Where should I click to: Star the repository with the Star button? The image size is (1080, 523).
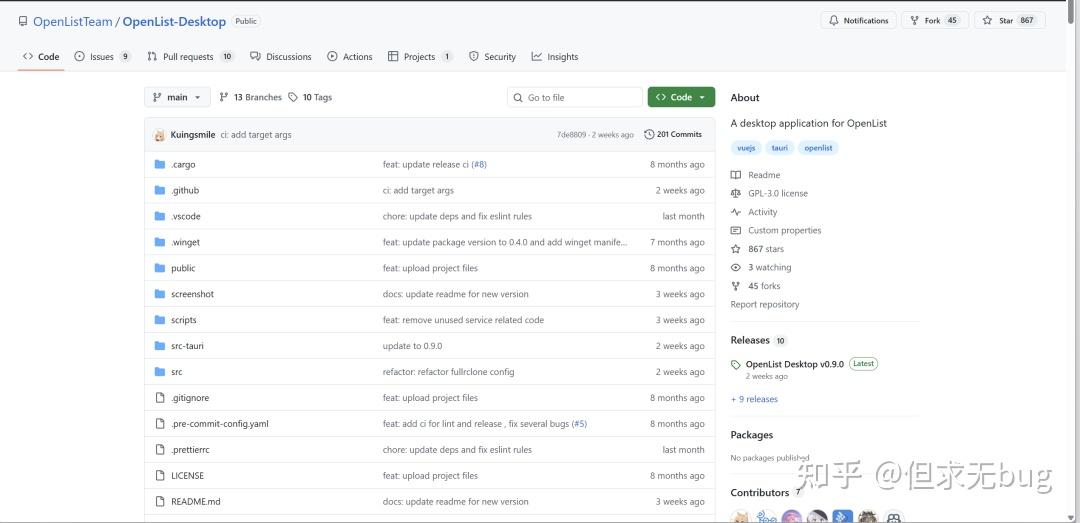click(1009, 21)
